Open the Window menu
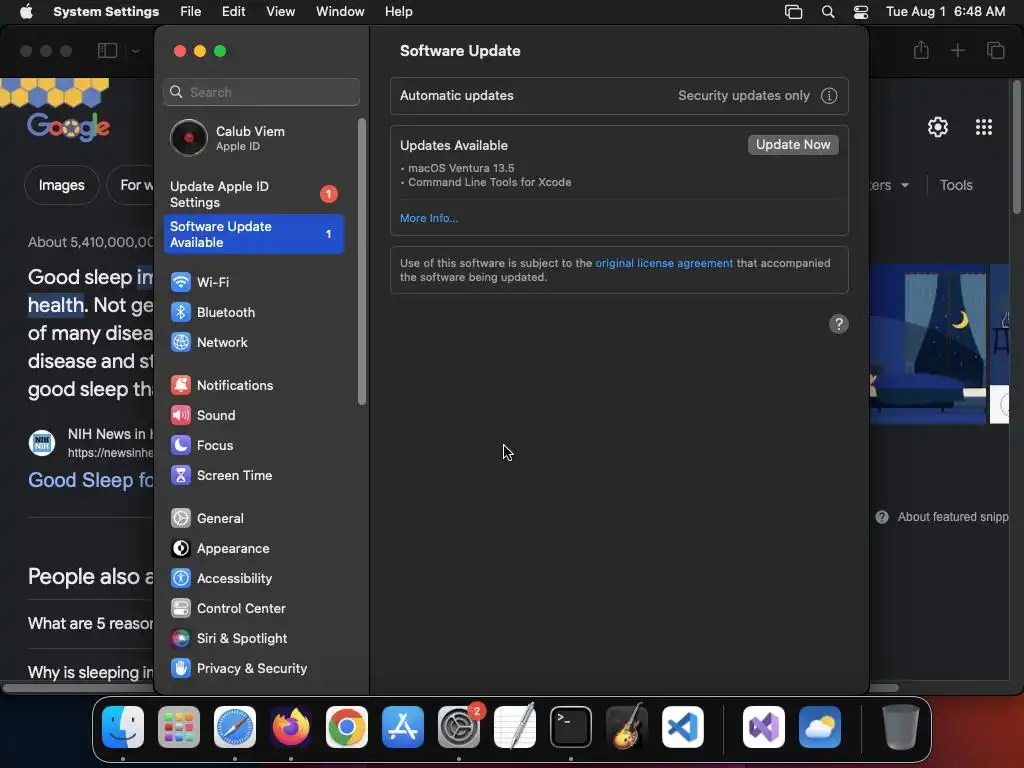 (x=340, y=12)
